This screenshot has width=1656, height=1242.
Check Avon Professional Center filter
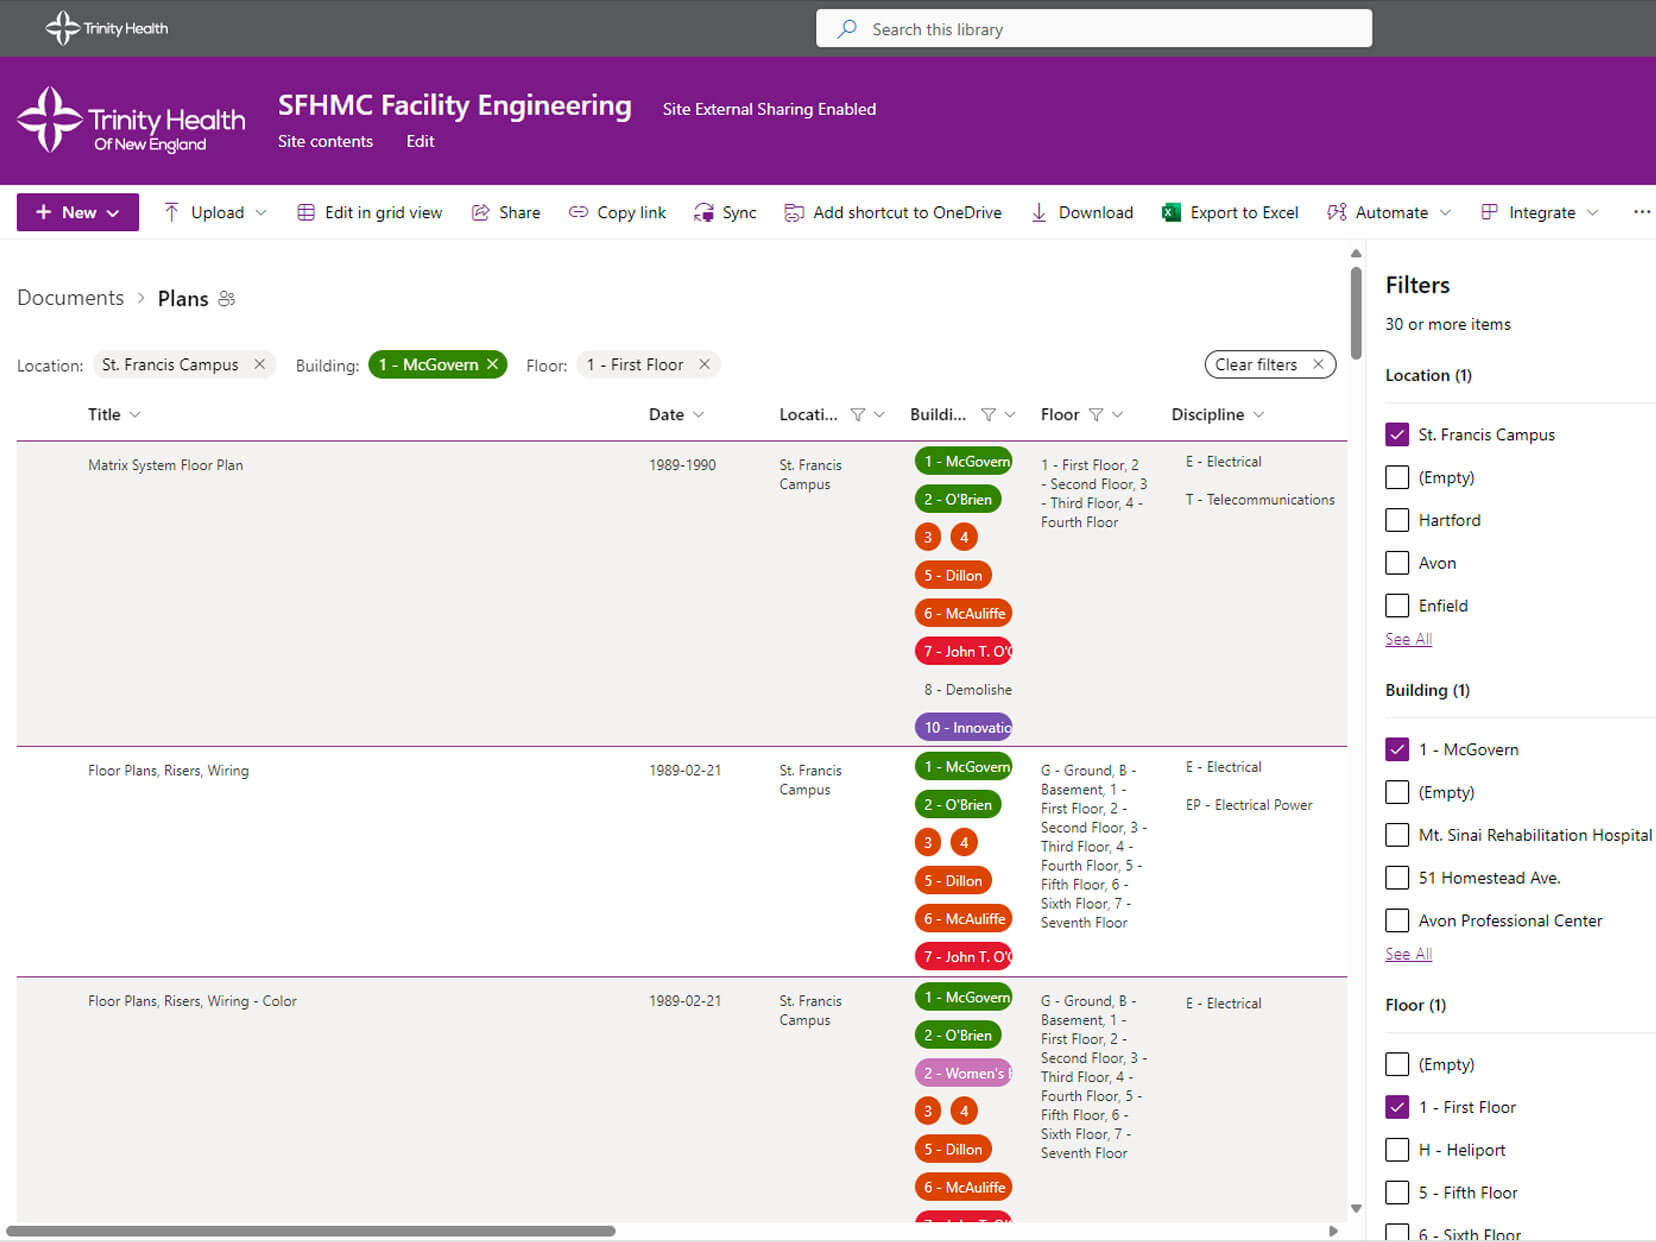pyautogui.click(x=1397, y=920)
